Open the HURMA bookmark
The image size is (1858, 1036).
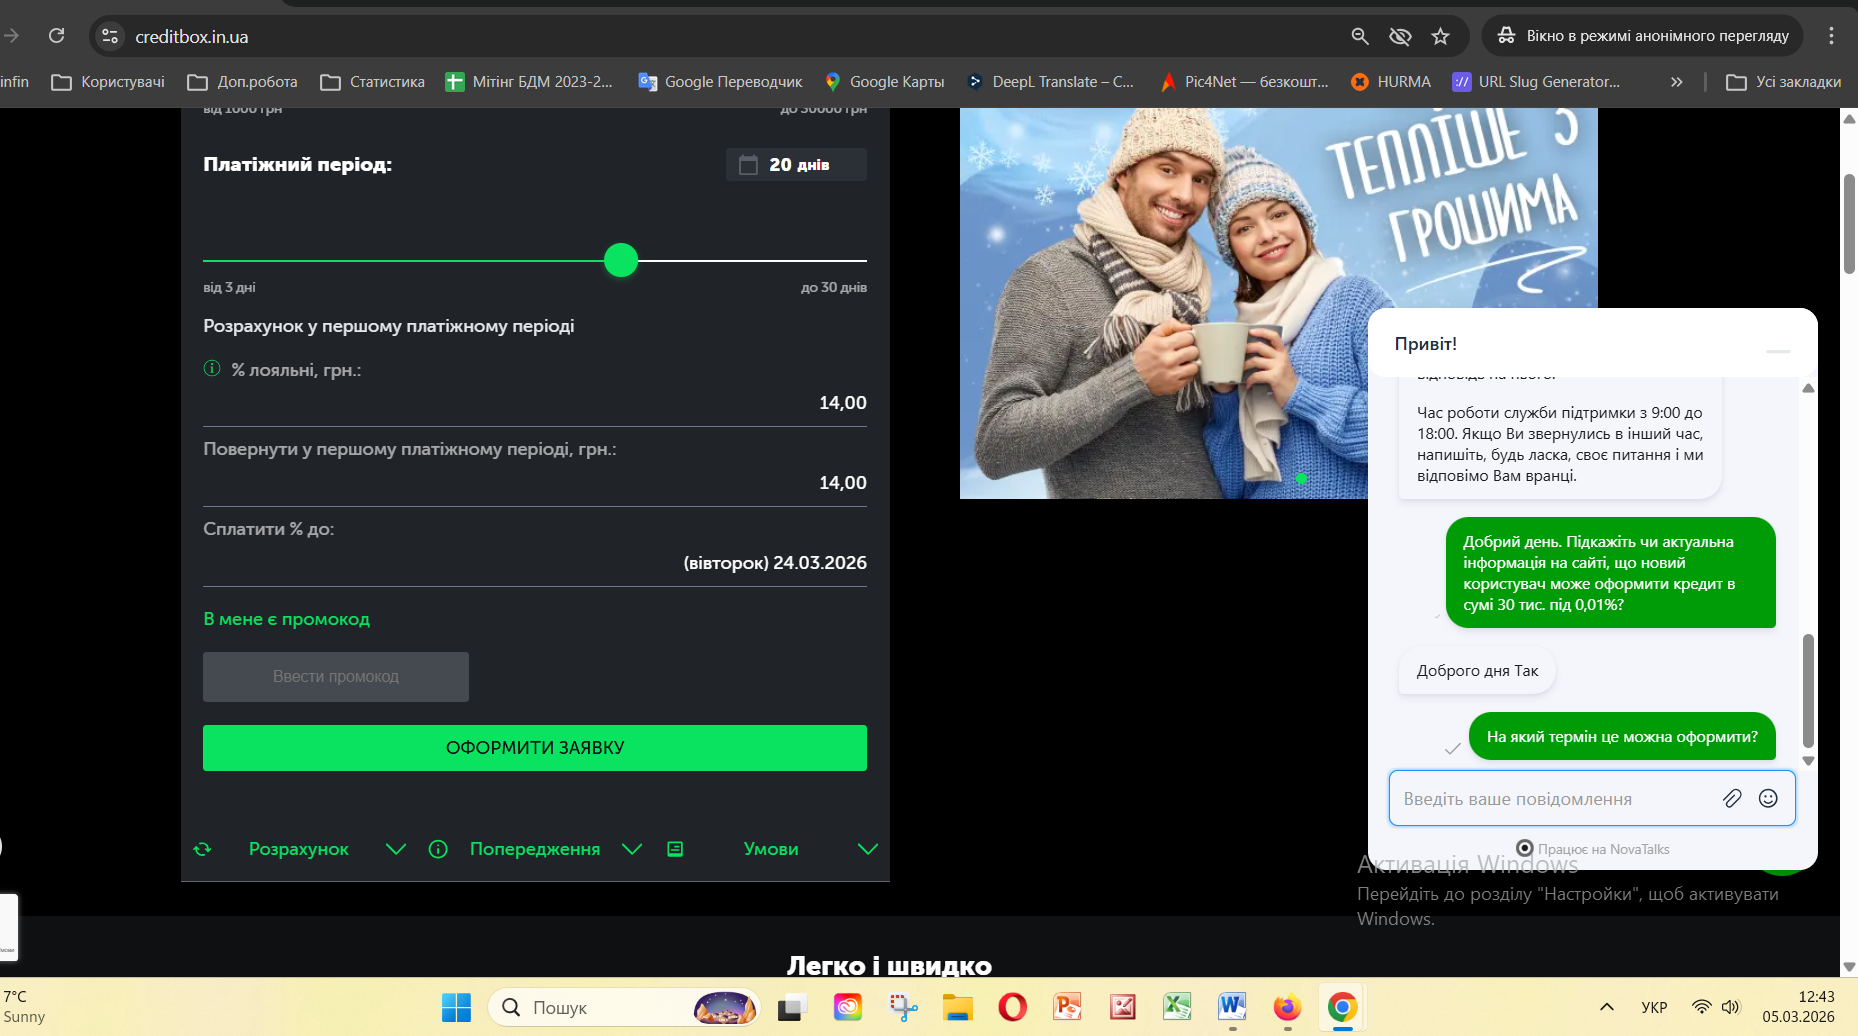click(1390, 82)
